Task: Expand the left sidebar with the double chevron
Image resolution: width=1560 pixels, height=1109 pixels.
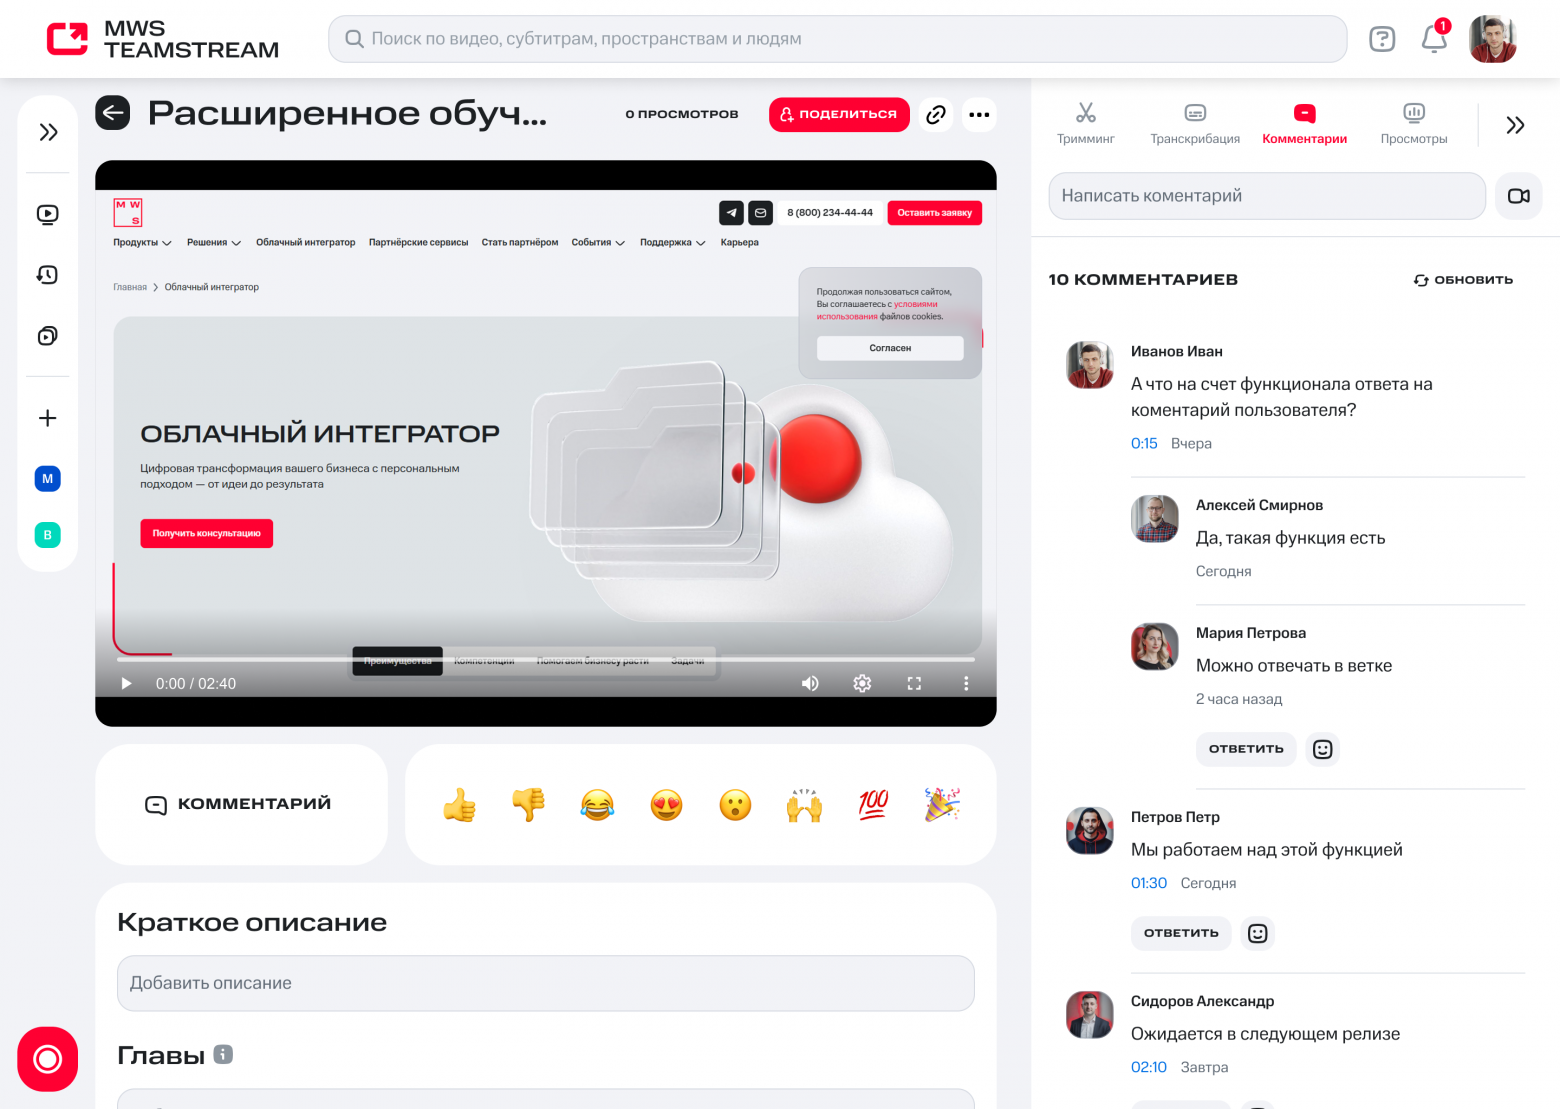Action: 47,131
